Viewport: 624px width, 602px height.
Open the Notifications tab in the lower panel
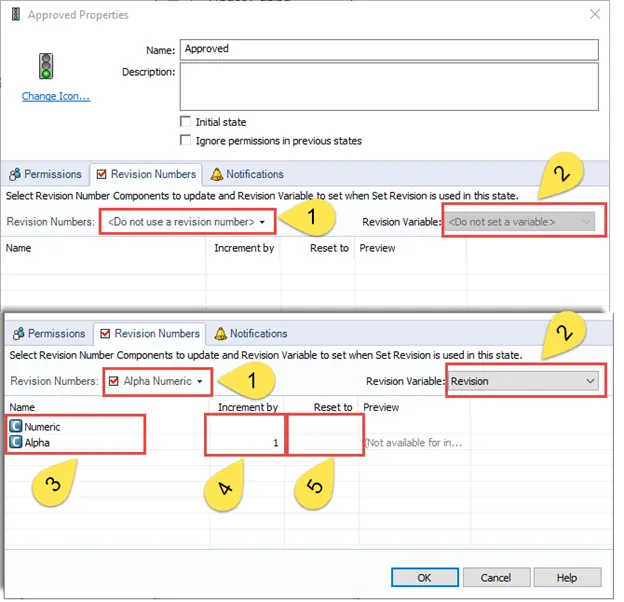(x=251, y=334)
